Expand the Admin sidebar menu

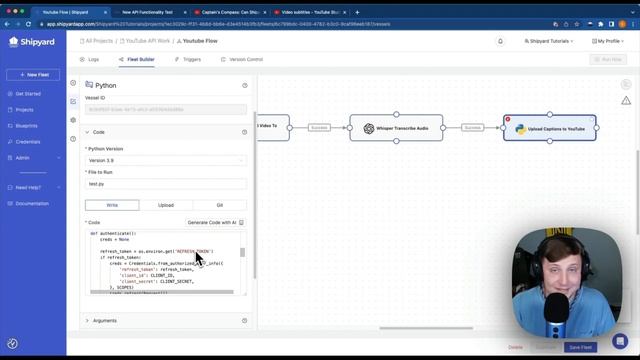[x=33, y=158]
